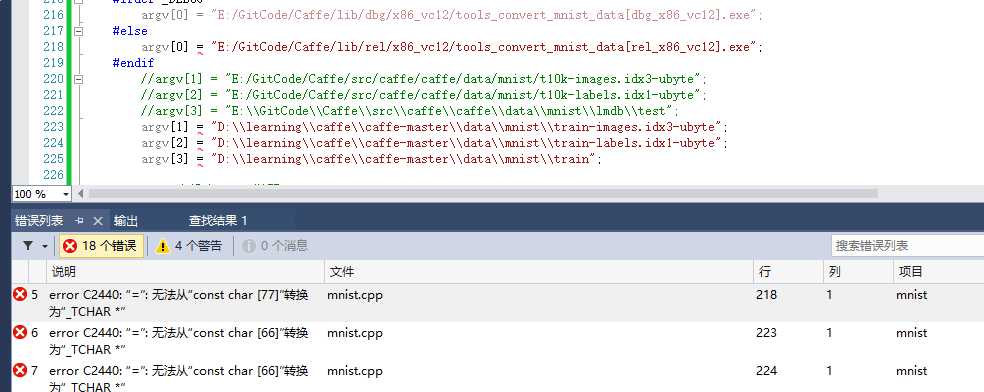Click the horizontal scrollbar left arrow
This screenshot has width=984, height=392.
80,194
